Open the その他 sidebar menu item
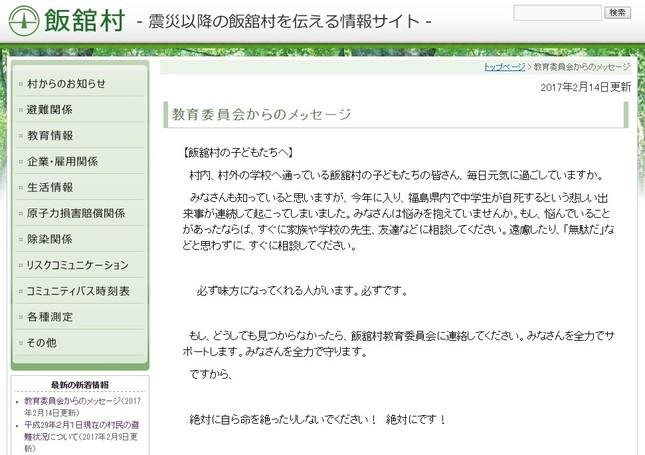 (42, 343)
